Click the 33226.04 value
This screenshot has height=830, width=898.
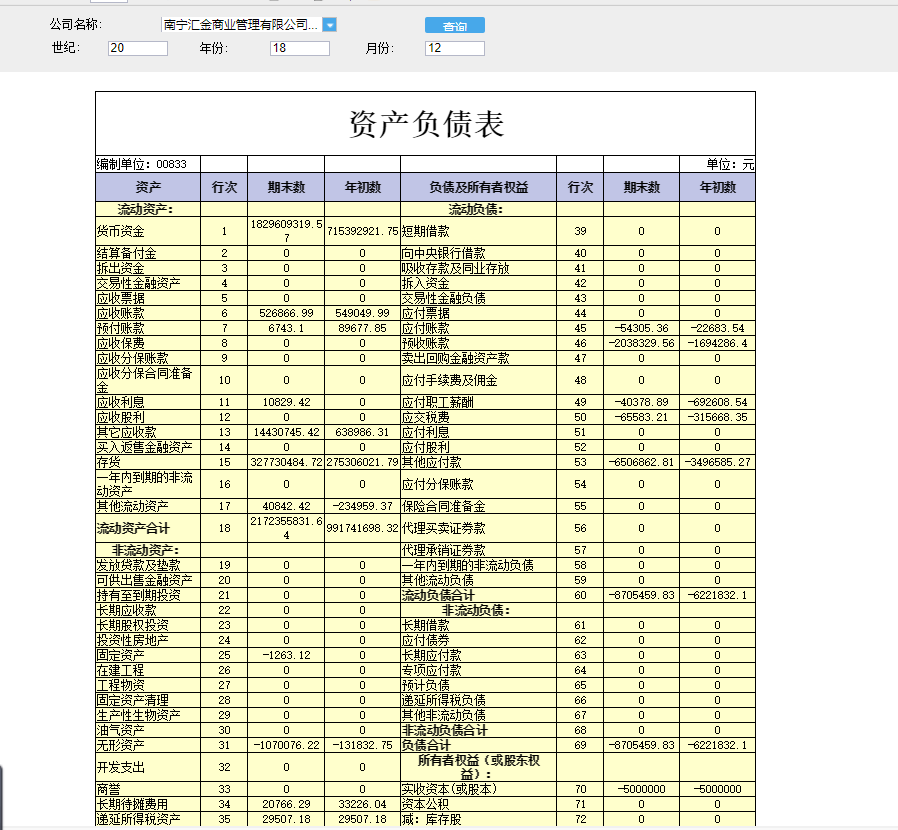tap(363, 804)
